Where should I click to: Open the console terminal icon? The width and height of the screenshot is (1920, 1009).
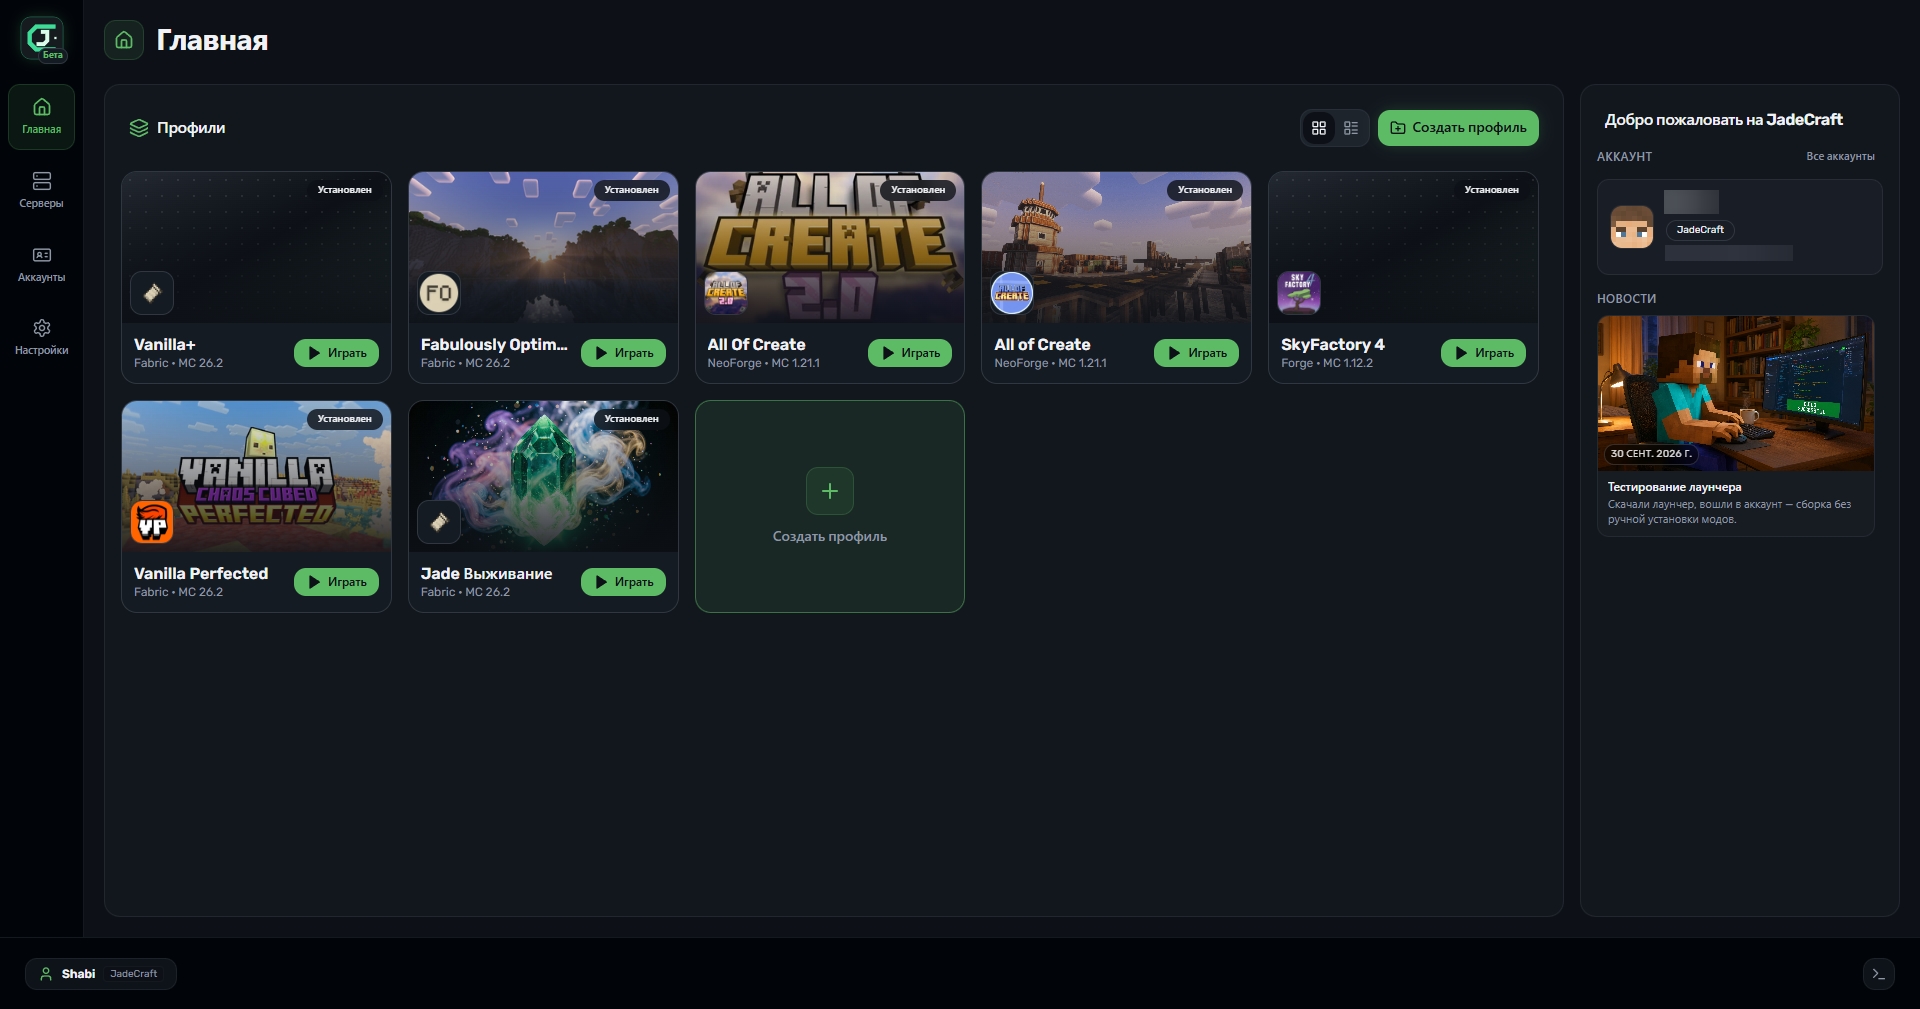pyautogui.click(x=1878, y=974)
